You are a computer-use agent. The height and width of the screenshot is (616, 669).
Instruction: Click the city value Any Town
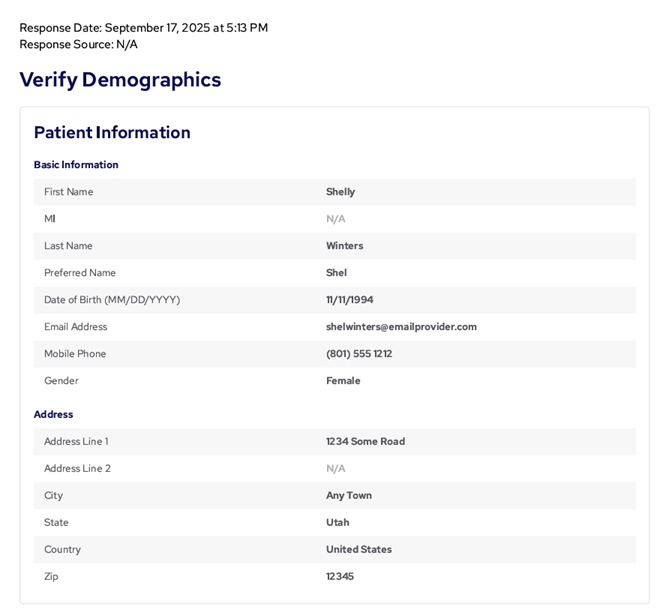click(349, 496)
